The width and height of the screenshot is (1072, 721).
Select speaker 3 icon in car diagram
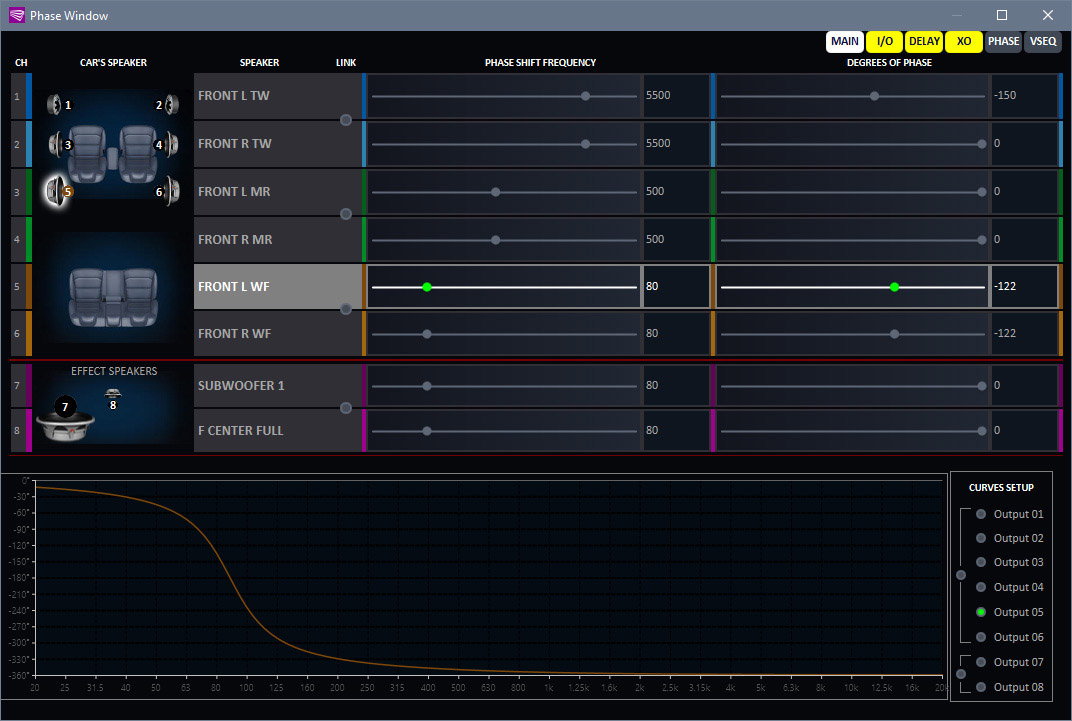(x=57, y=144)
